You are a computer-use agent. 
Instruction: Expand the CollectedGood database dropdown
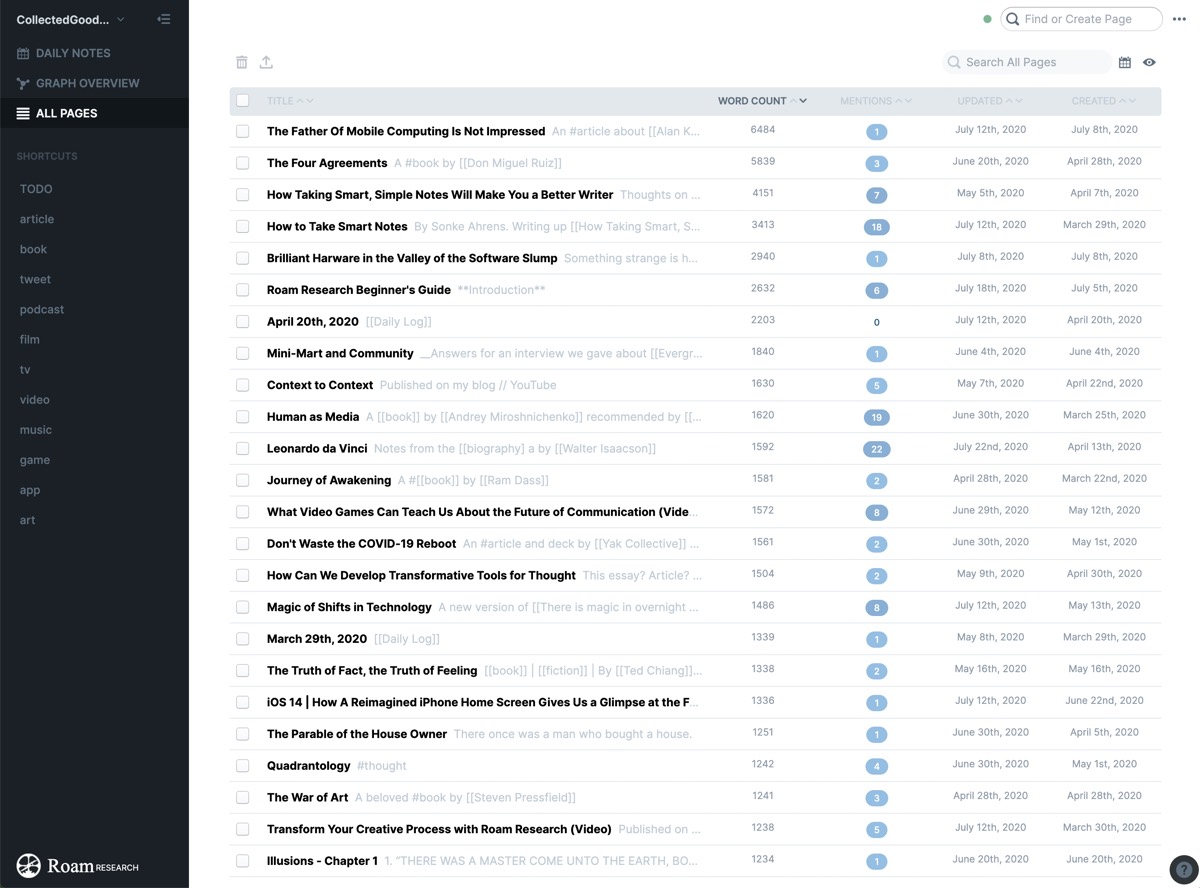coord(71,19)
